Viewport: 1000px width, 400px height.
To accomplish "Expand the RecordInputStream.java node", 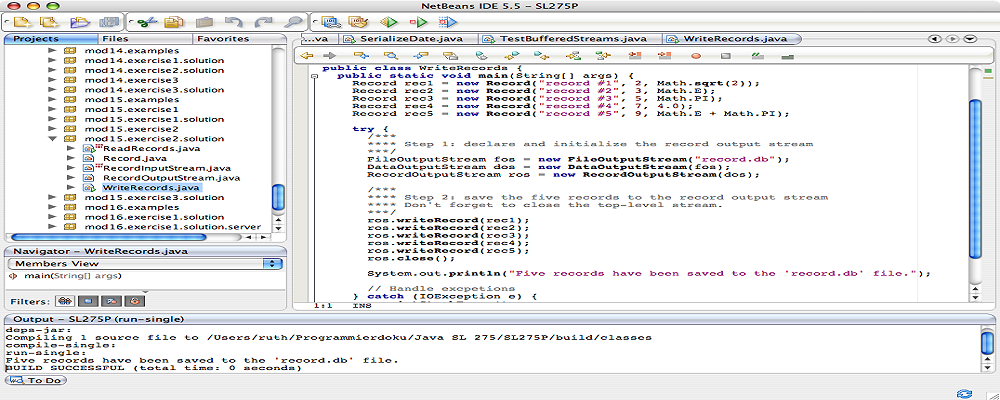I will [x=70, y=168].
